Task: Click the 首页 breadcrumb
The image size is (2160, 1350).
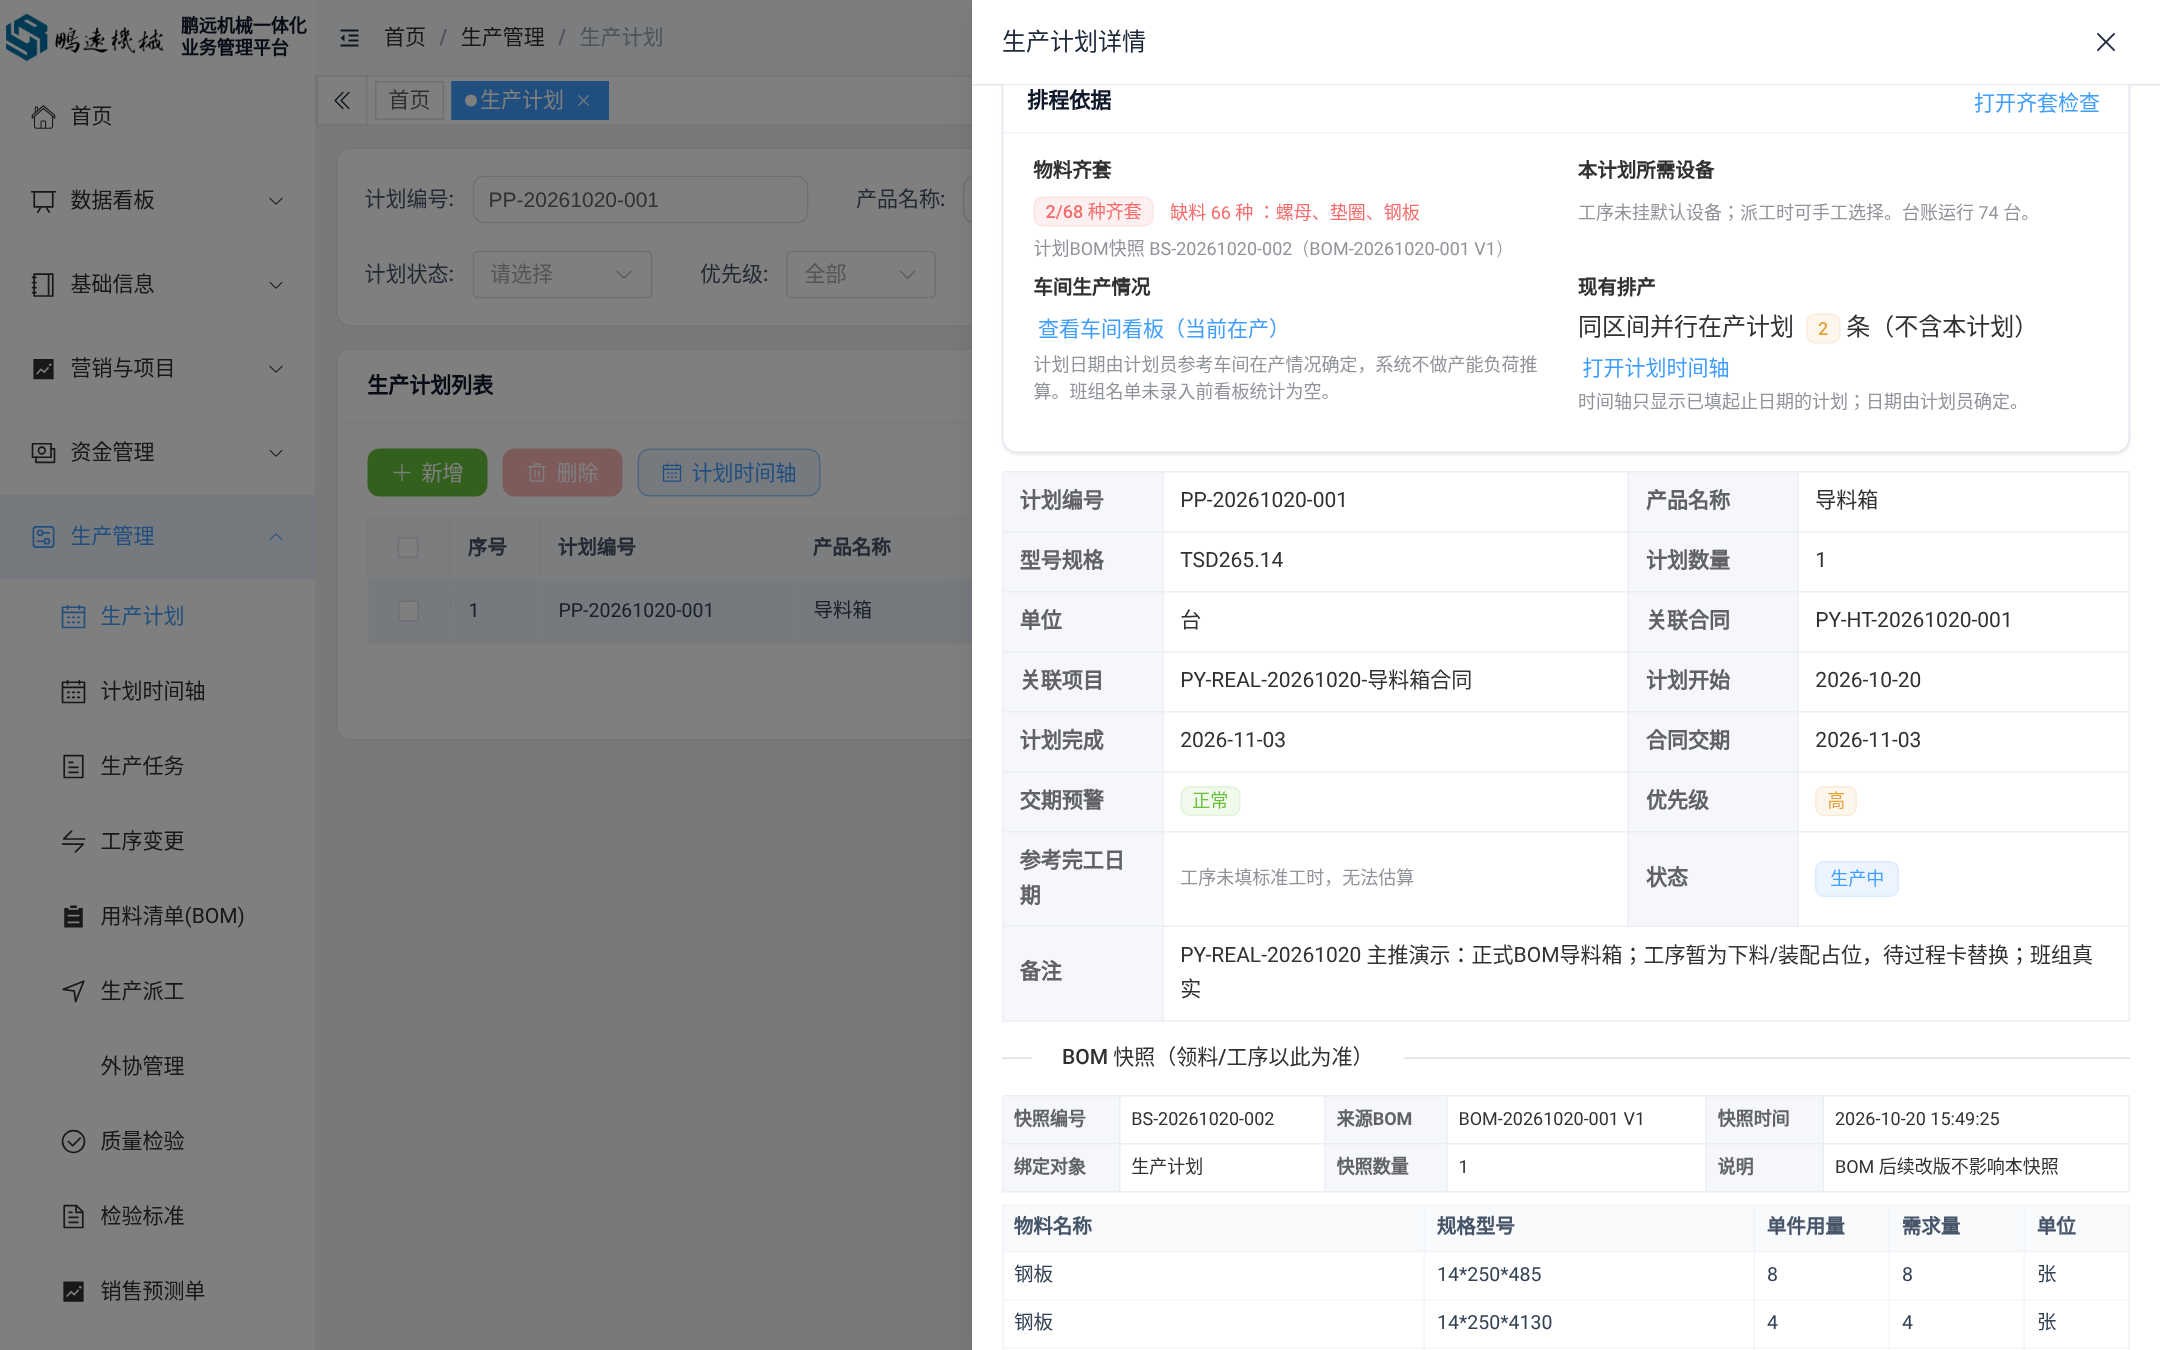Action: [x=405, y=38]
